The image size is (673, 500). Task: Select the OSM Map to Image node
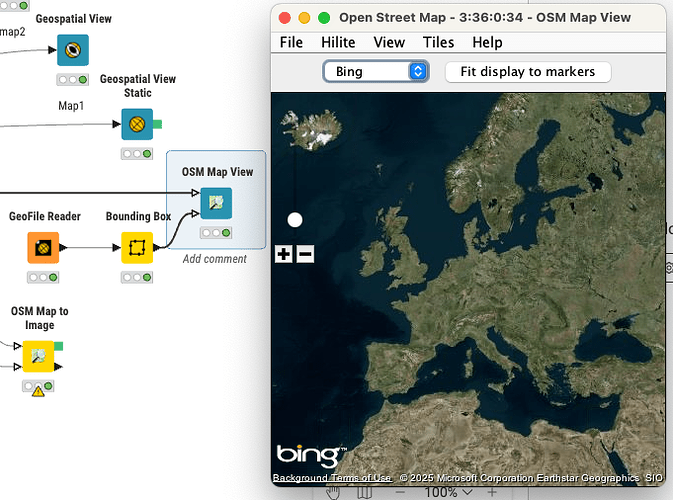38,356
